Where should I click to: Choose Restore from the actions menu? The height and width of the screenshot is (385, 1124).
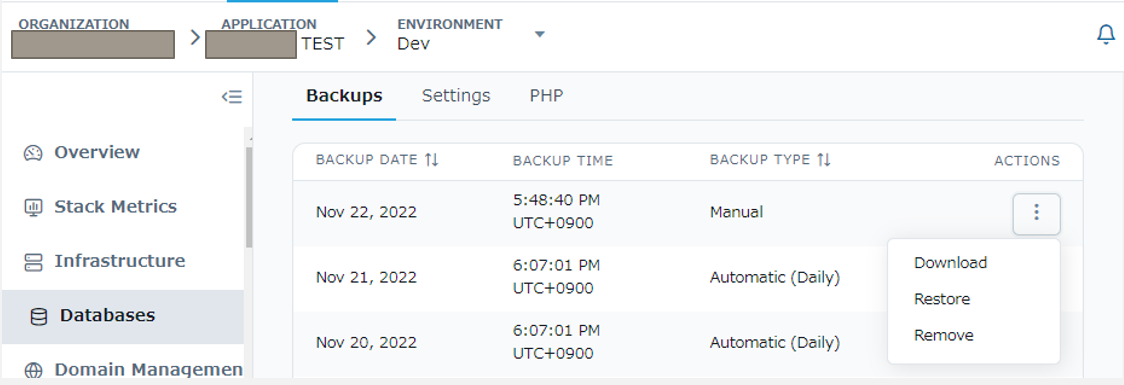coord(942,299)
